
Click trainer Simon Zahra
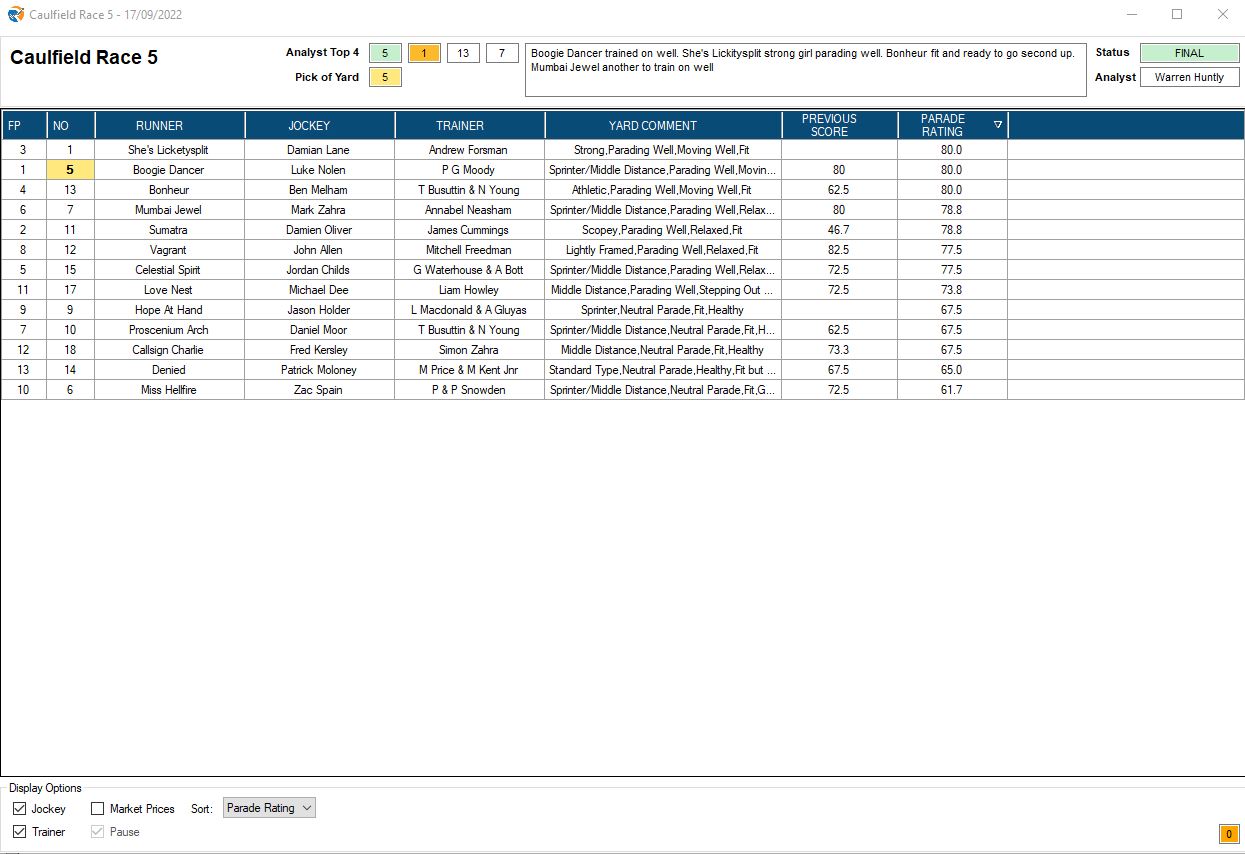(x=469, y=350)
